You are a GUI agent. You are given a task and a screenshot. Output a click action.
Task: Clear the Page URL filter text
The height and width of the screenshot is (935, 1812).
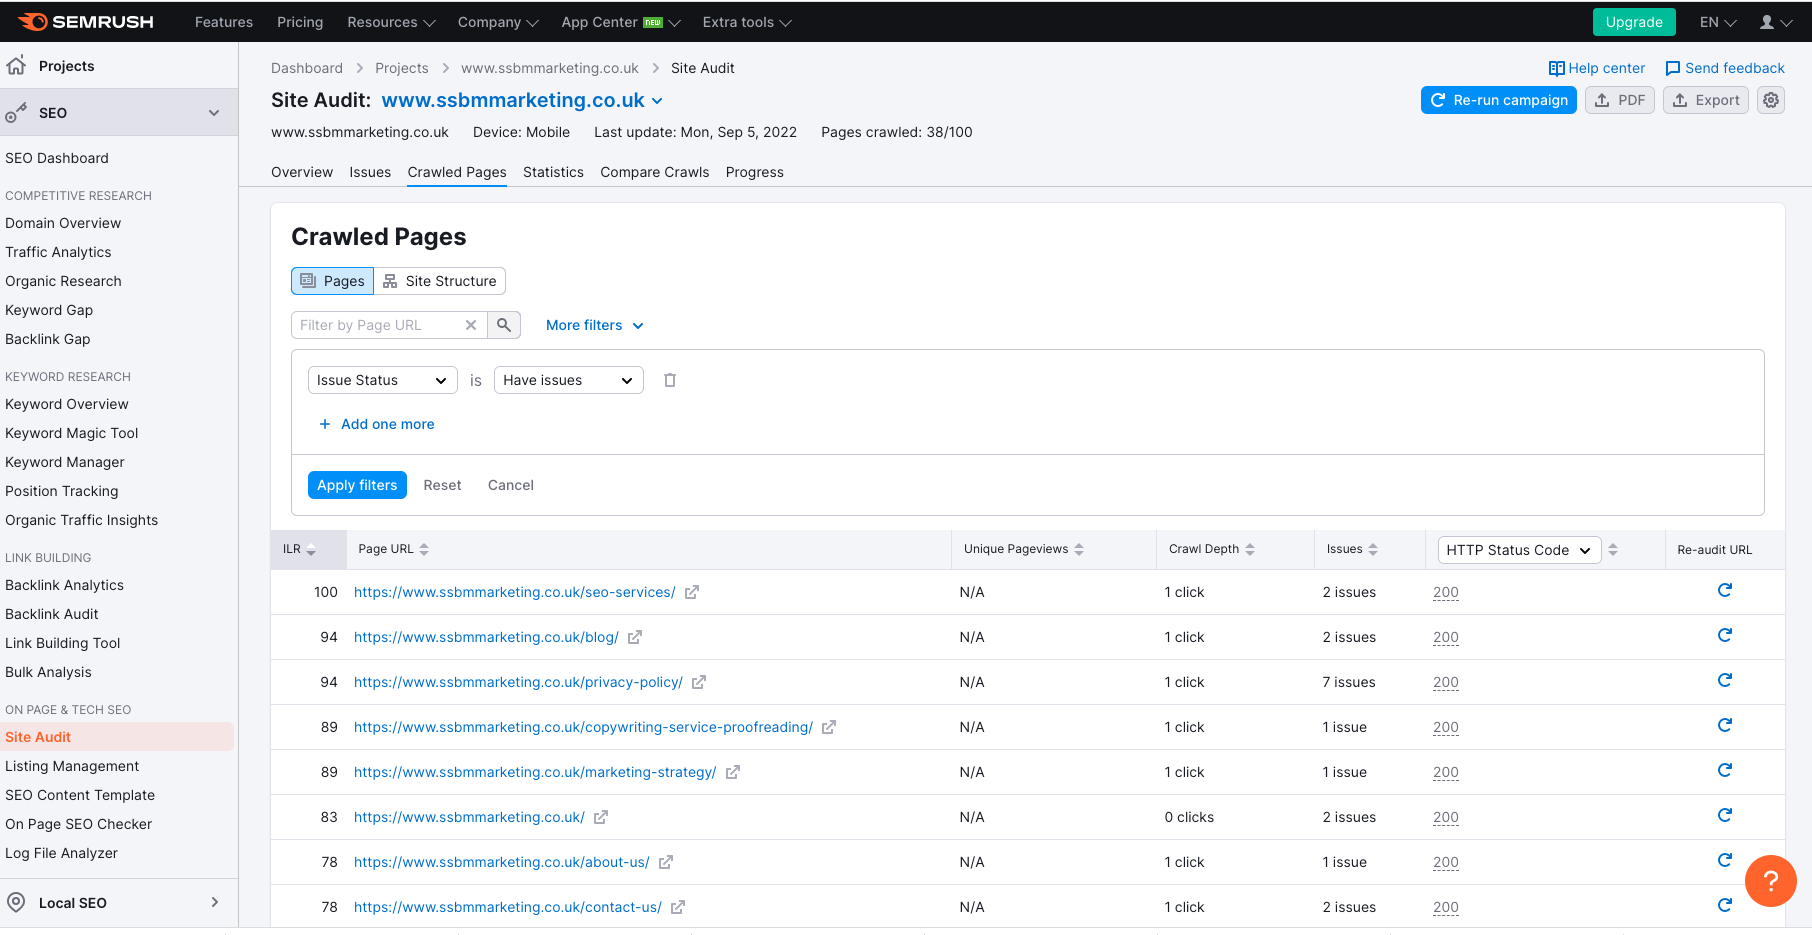click(x=471, y=325)
